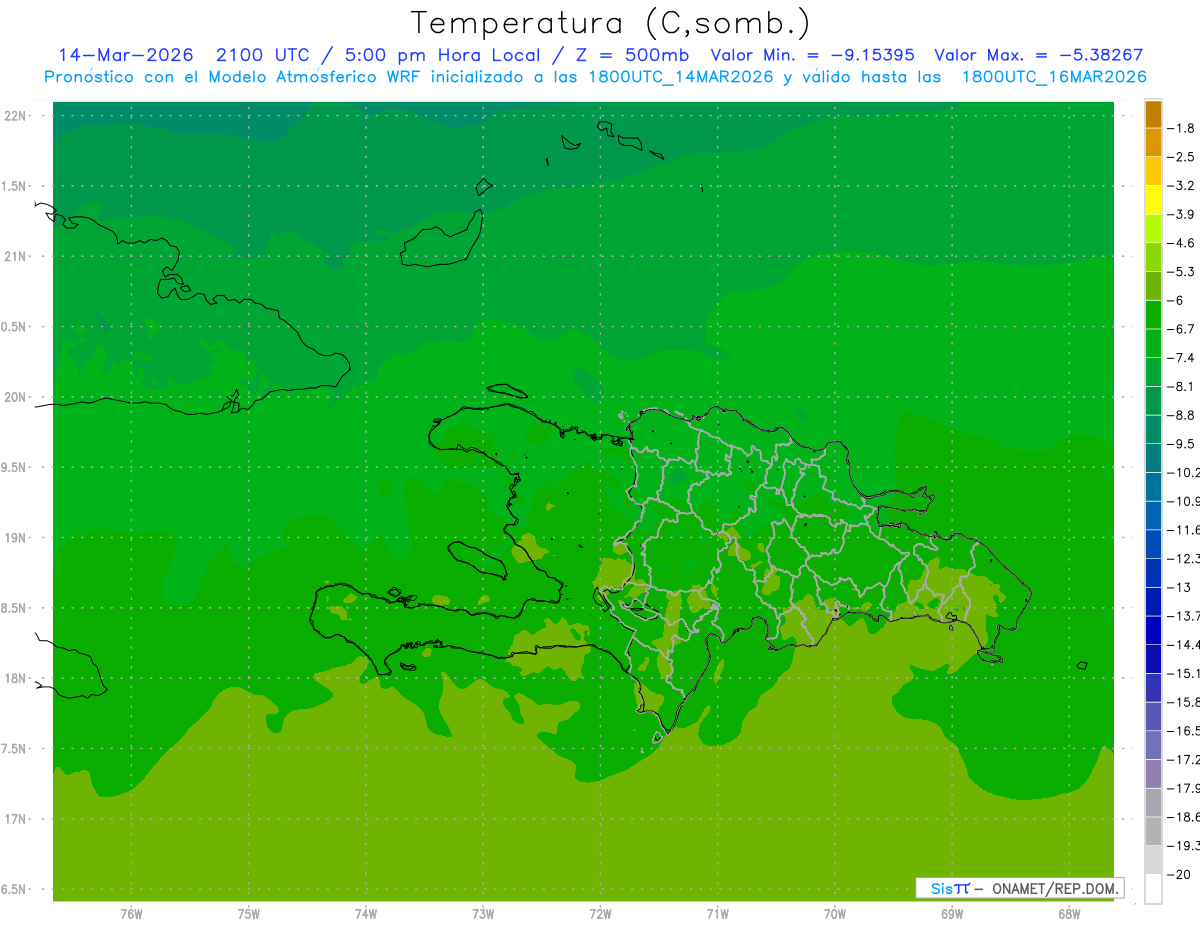The height and width of the screenshot is (927, 1200).
Task: Click the '-5.3' color scale value
Action: point(1182,272)
